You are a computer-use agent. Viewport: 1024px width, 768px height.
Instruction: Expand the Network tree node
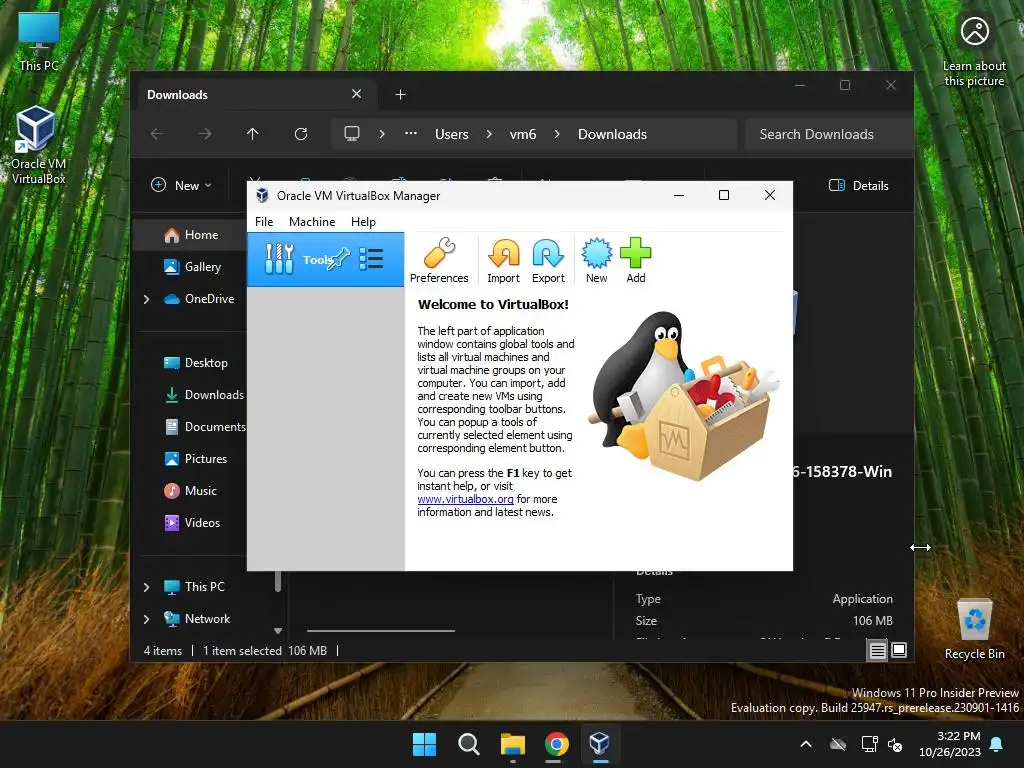point(146,619)
